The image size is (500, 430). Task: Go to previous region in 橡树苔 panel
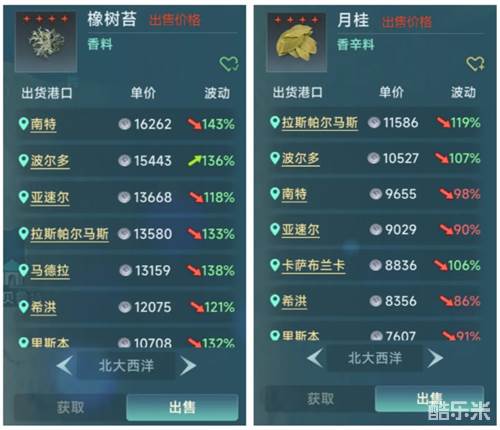(64, 366)
